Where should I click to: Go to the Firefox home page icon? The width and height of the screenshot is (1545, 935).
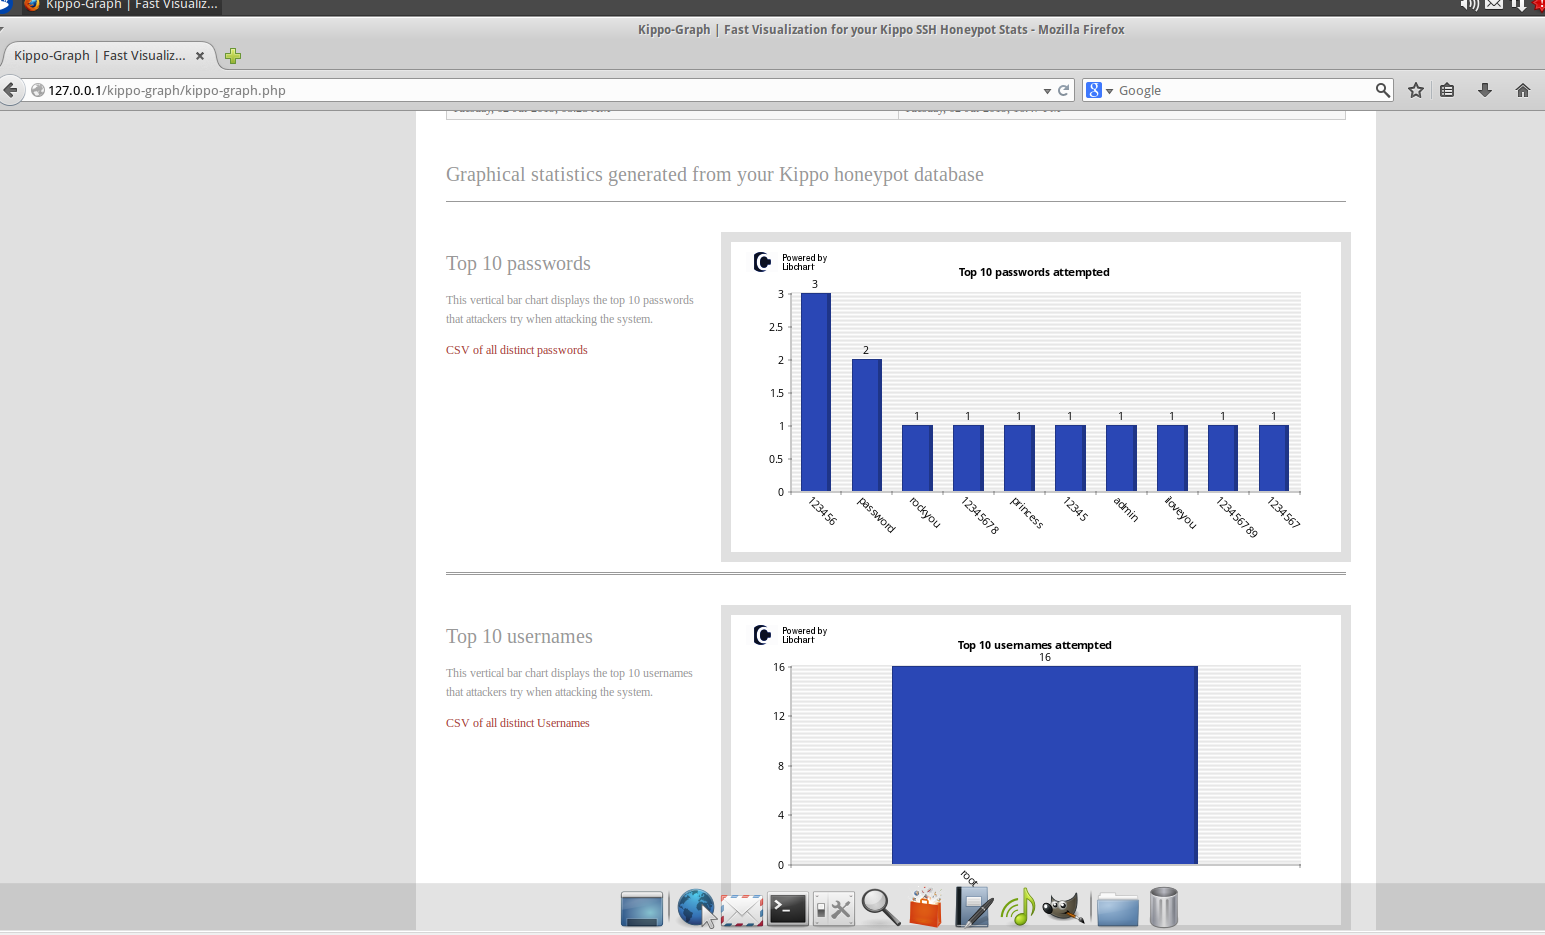click(1523, 90)
